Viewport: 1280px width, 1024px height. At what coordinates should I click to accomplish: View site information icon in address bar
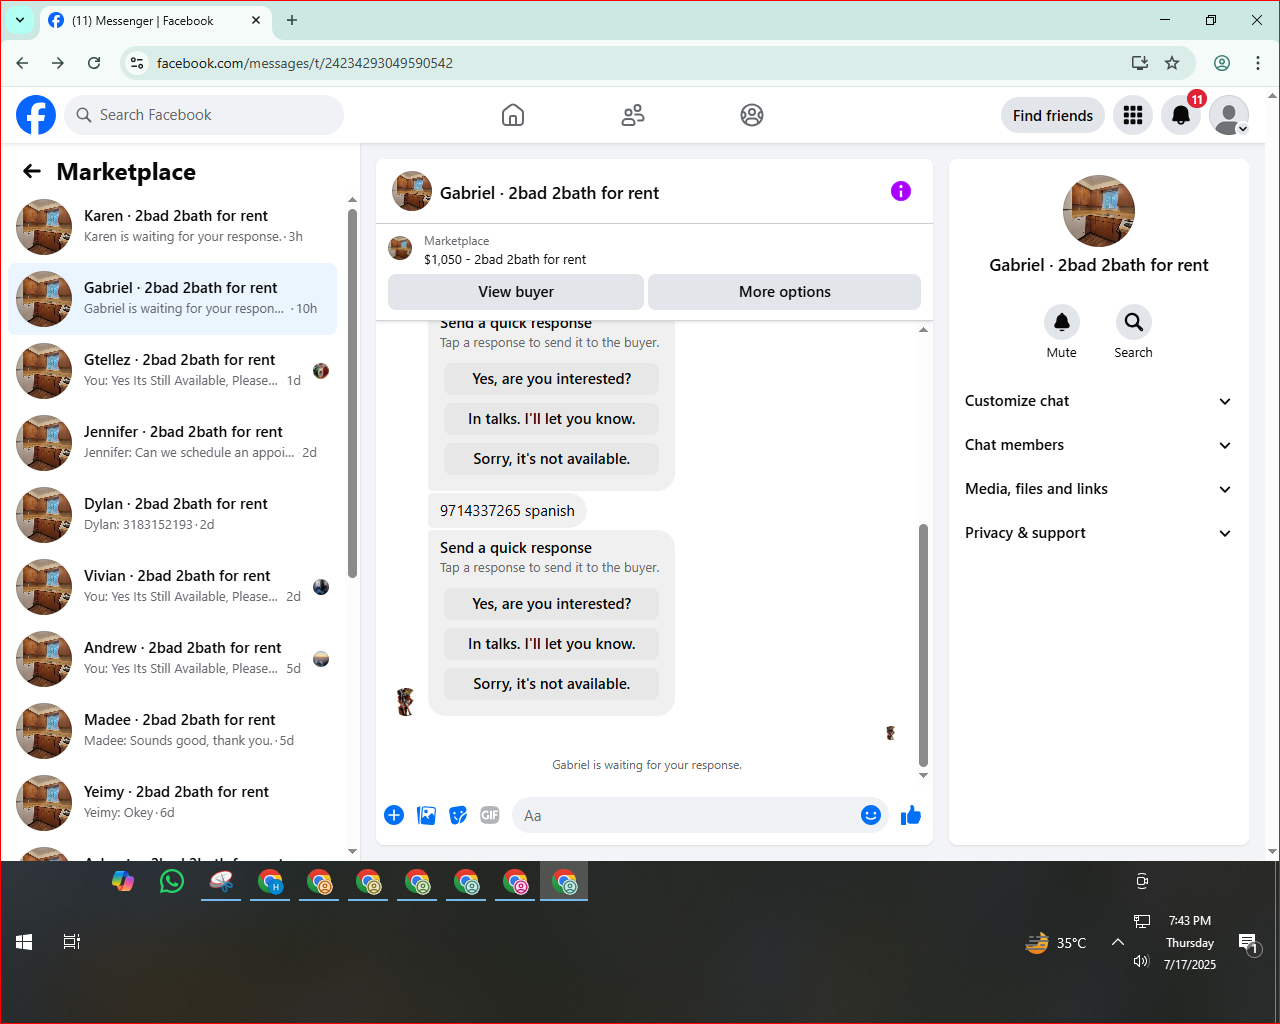(x=137, y=63)
